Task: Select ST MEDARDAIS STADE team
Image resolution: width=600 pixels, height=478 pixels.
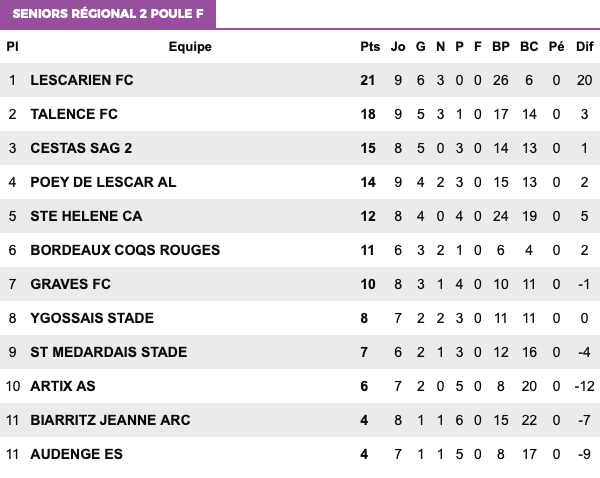Action: click(109, 352)
